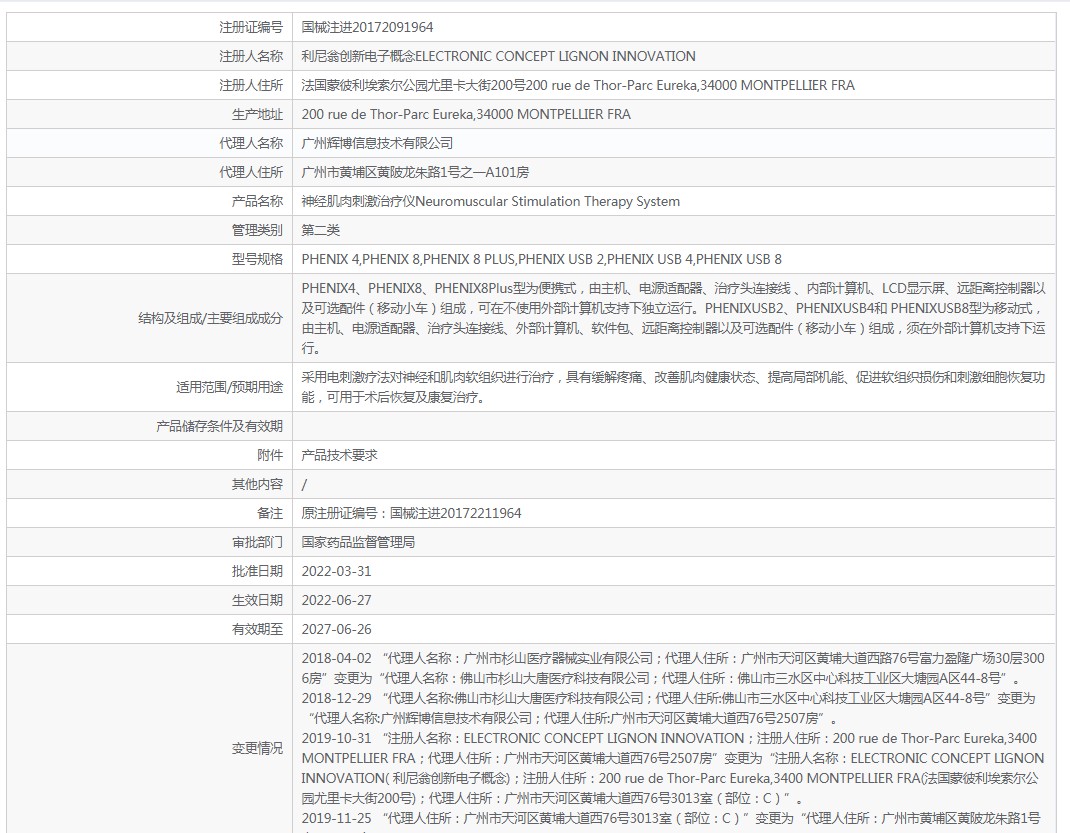Click the 注册证编号 label cell
1070x833 pixels.
(x=149, y=27)
